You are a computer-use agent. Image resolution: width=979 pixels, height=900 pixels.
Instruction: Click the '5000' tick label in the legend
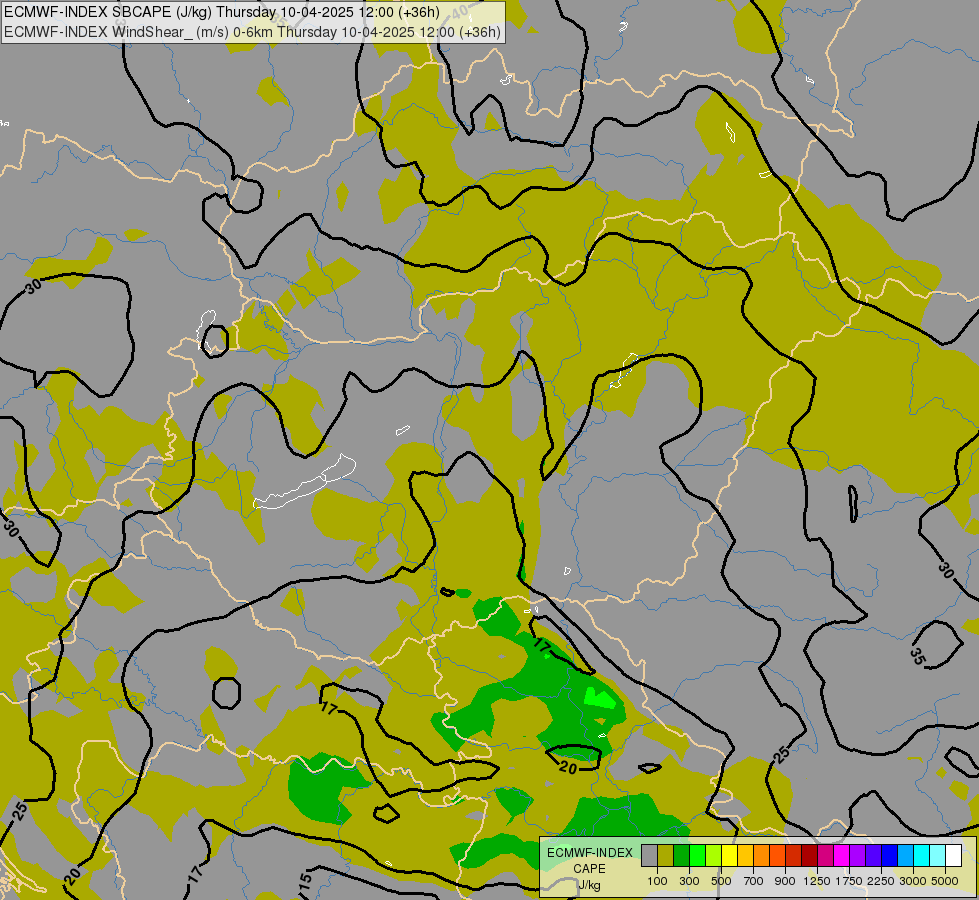tap(945, 881)
